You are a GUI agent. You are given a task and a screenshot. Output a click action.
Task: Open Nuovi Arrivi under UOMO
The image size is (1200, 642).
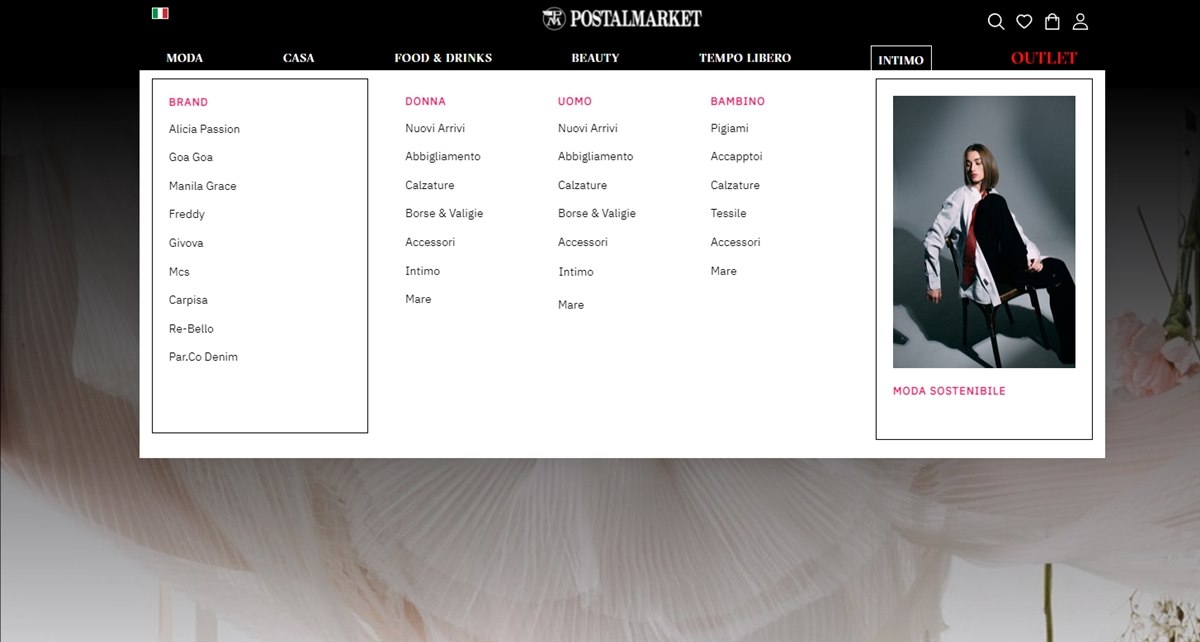tap(588, 128)
